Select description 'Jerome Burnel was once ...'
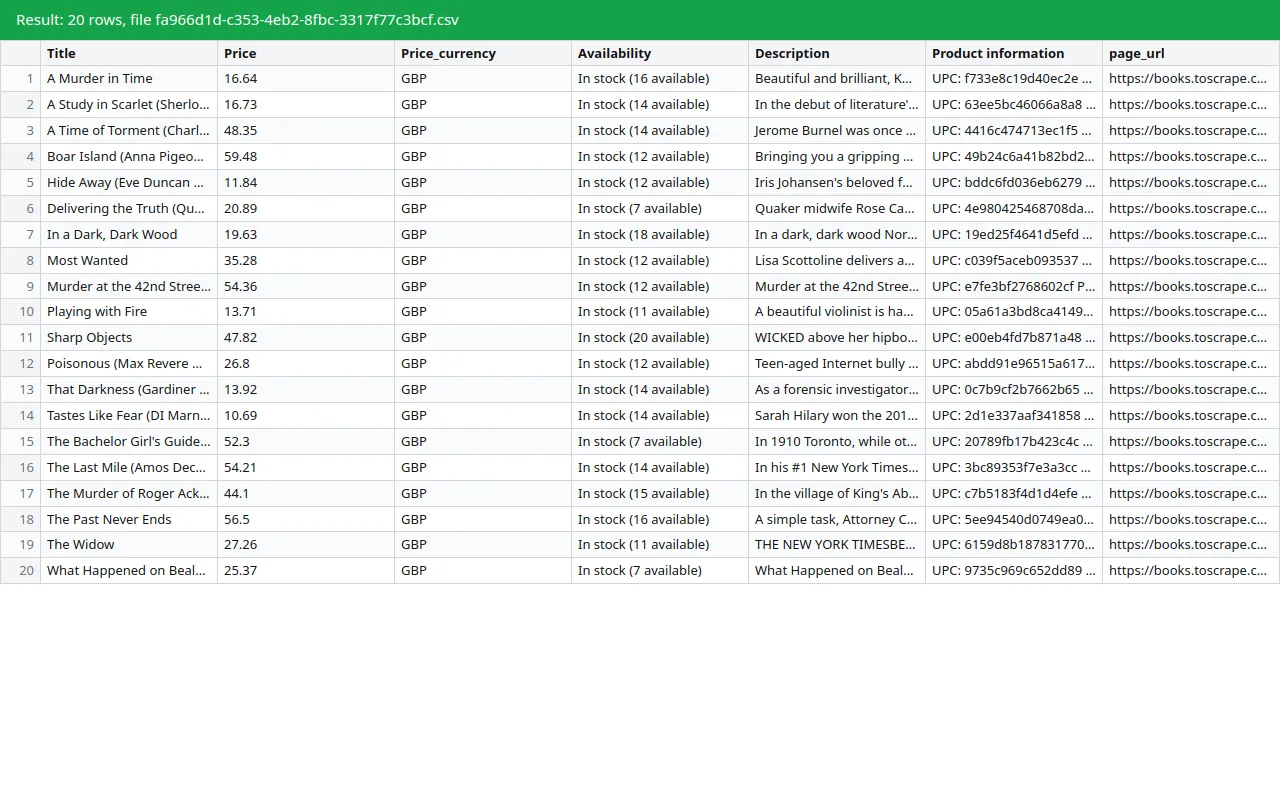The image size is (1280, 800). coord(837,131)
